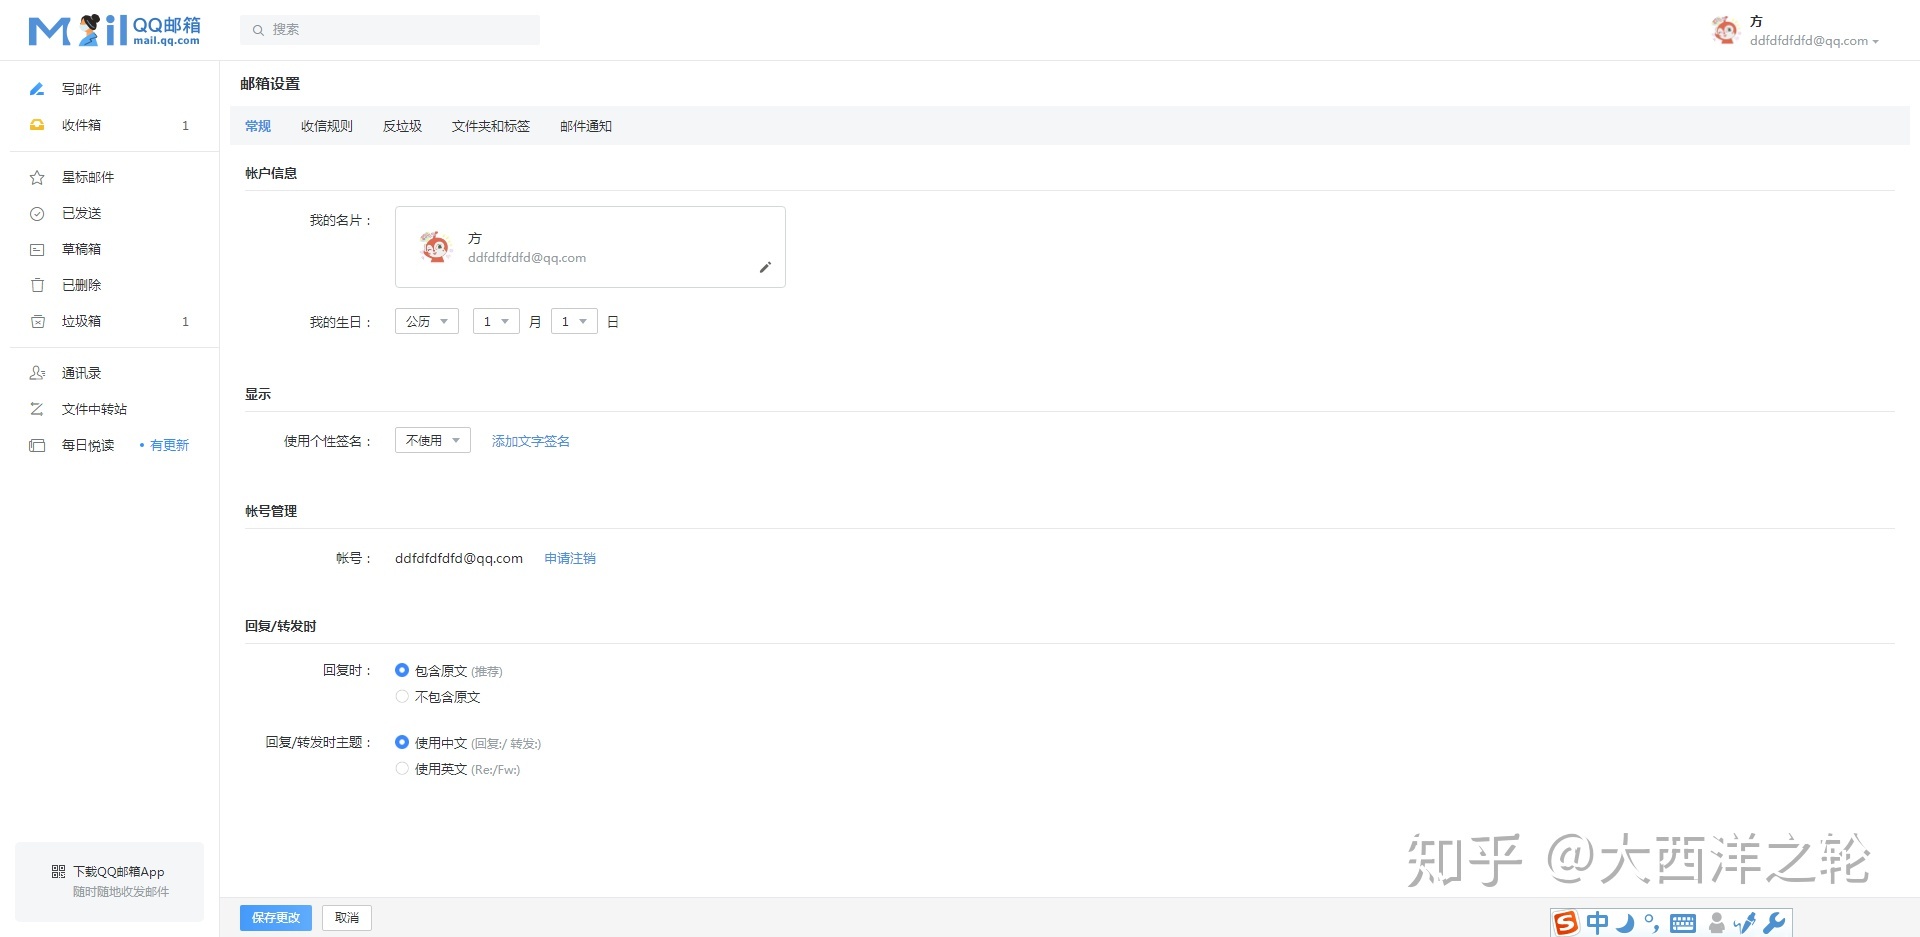This screenshot has width=1920, height=937.
Task: Open the soft keyboard icon in the IME bar
Action: coord(1683,923)
